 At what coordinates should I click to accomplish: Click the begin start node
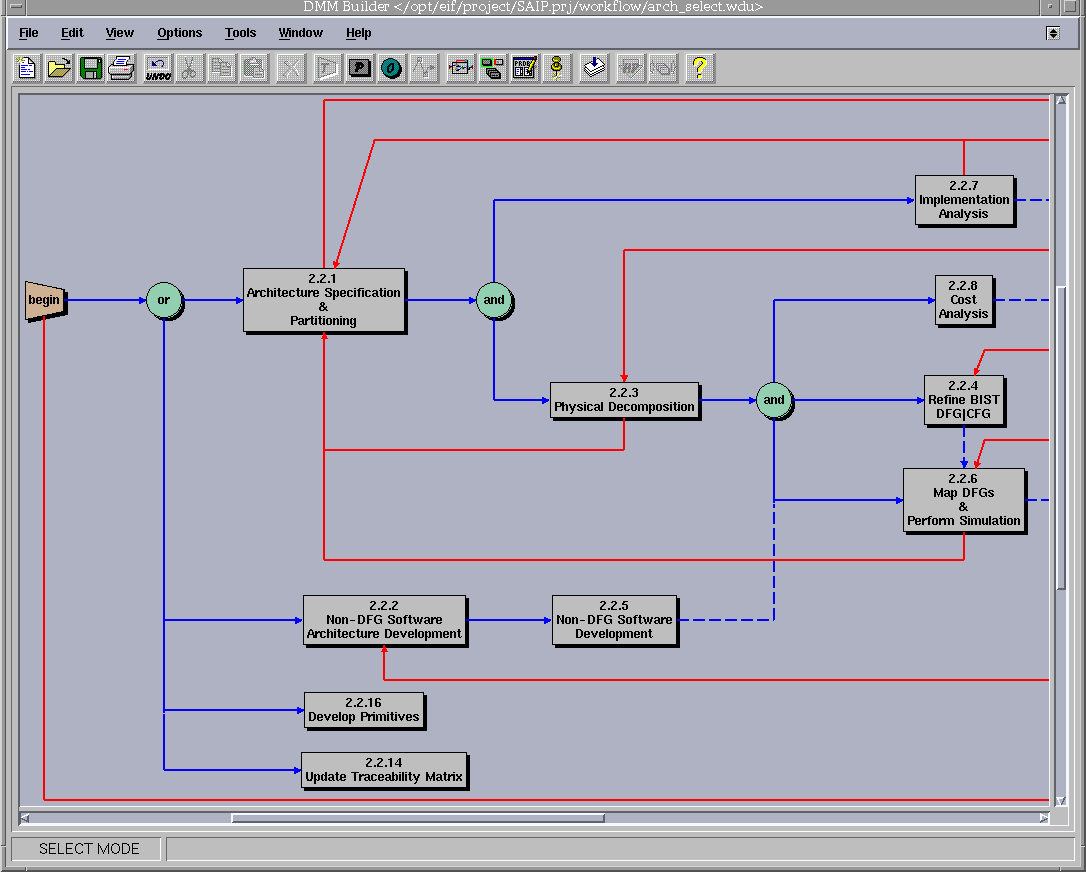tap(45, 300)
